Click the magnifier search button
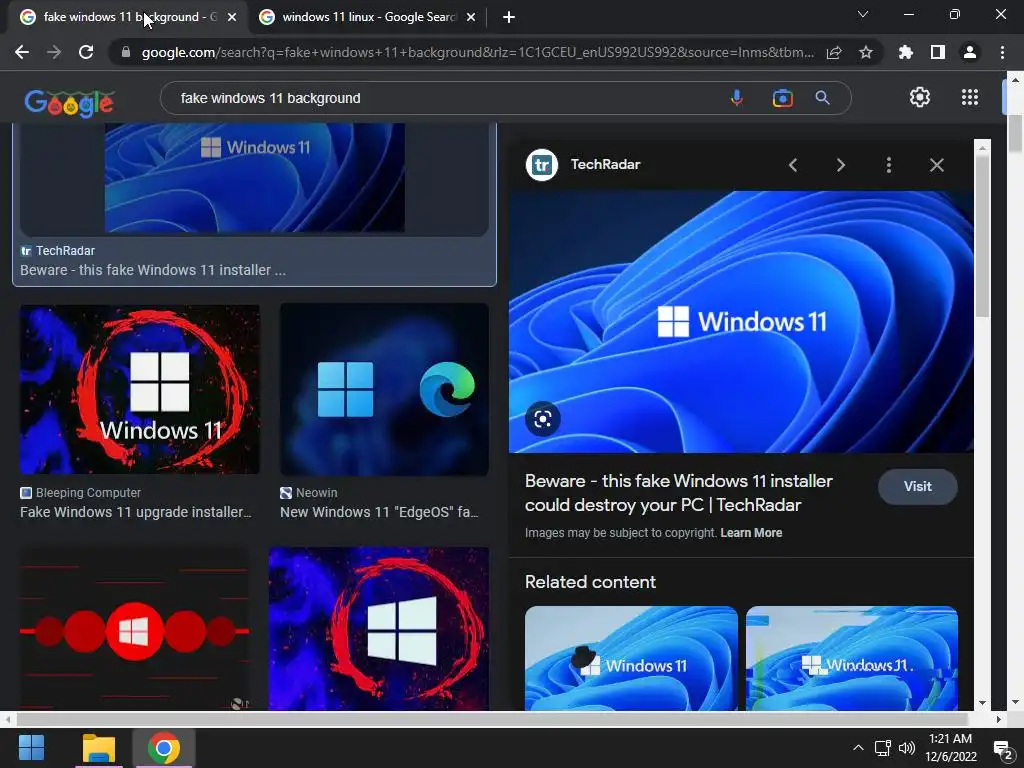 click(822, 98)
